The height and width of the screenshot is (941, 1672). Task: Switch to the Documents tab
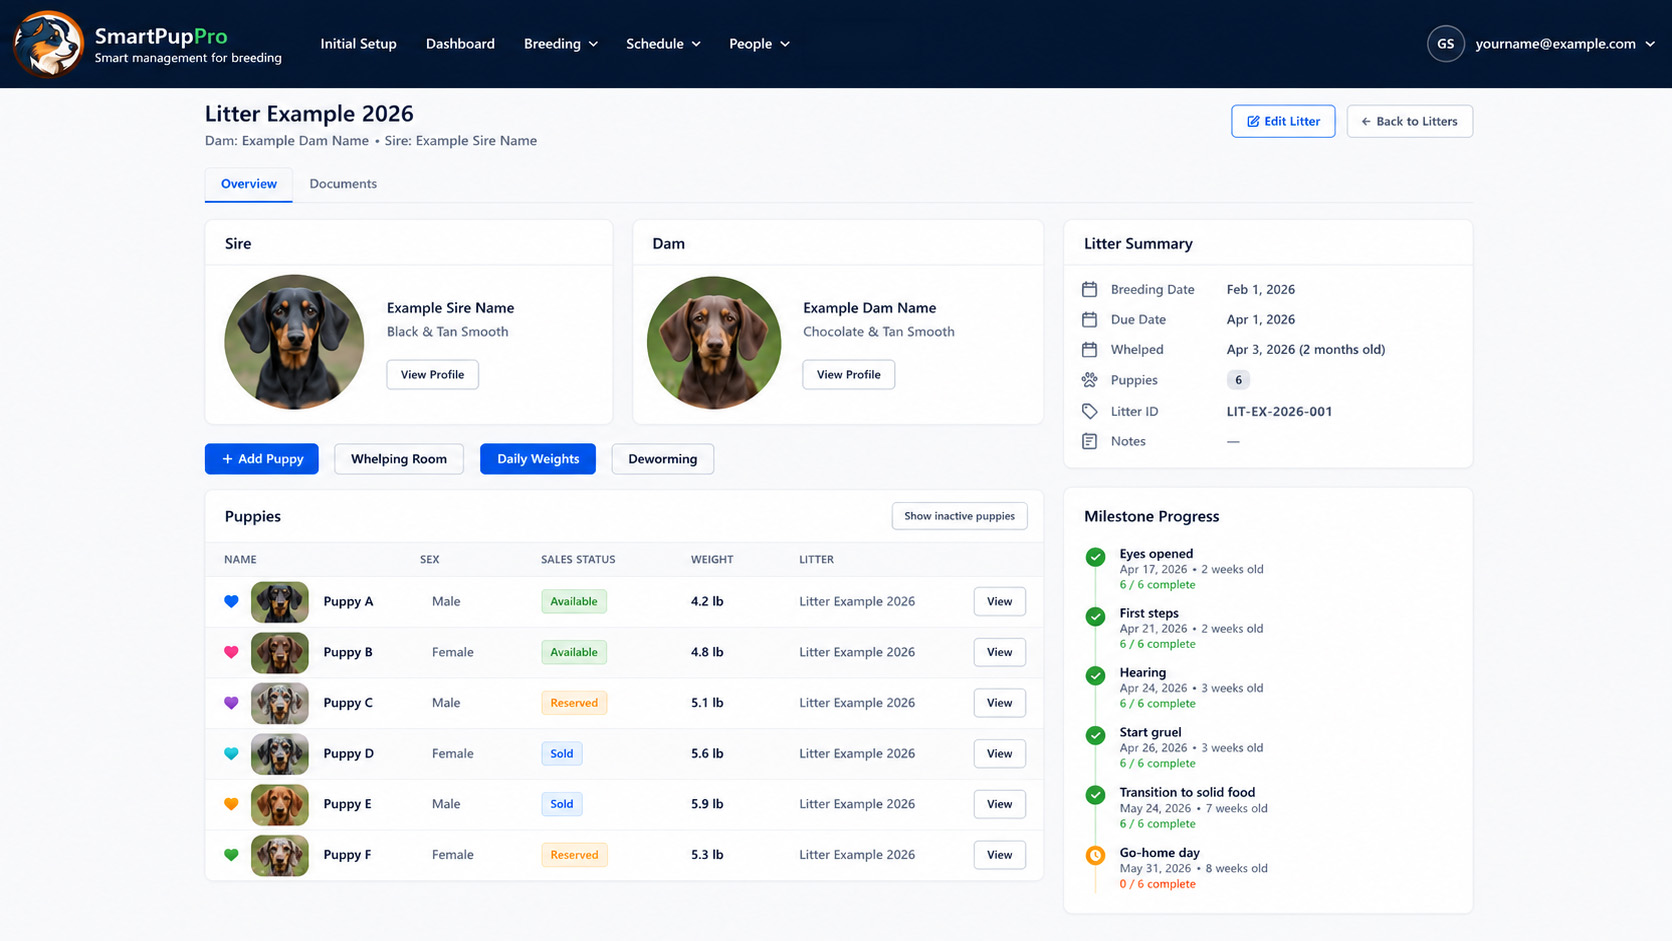coord(343,184)
